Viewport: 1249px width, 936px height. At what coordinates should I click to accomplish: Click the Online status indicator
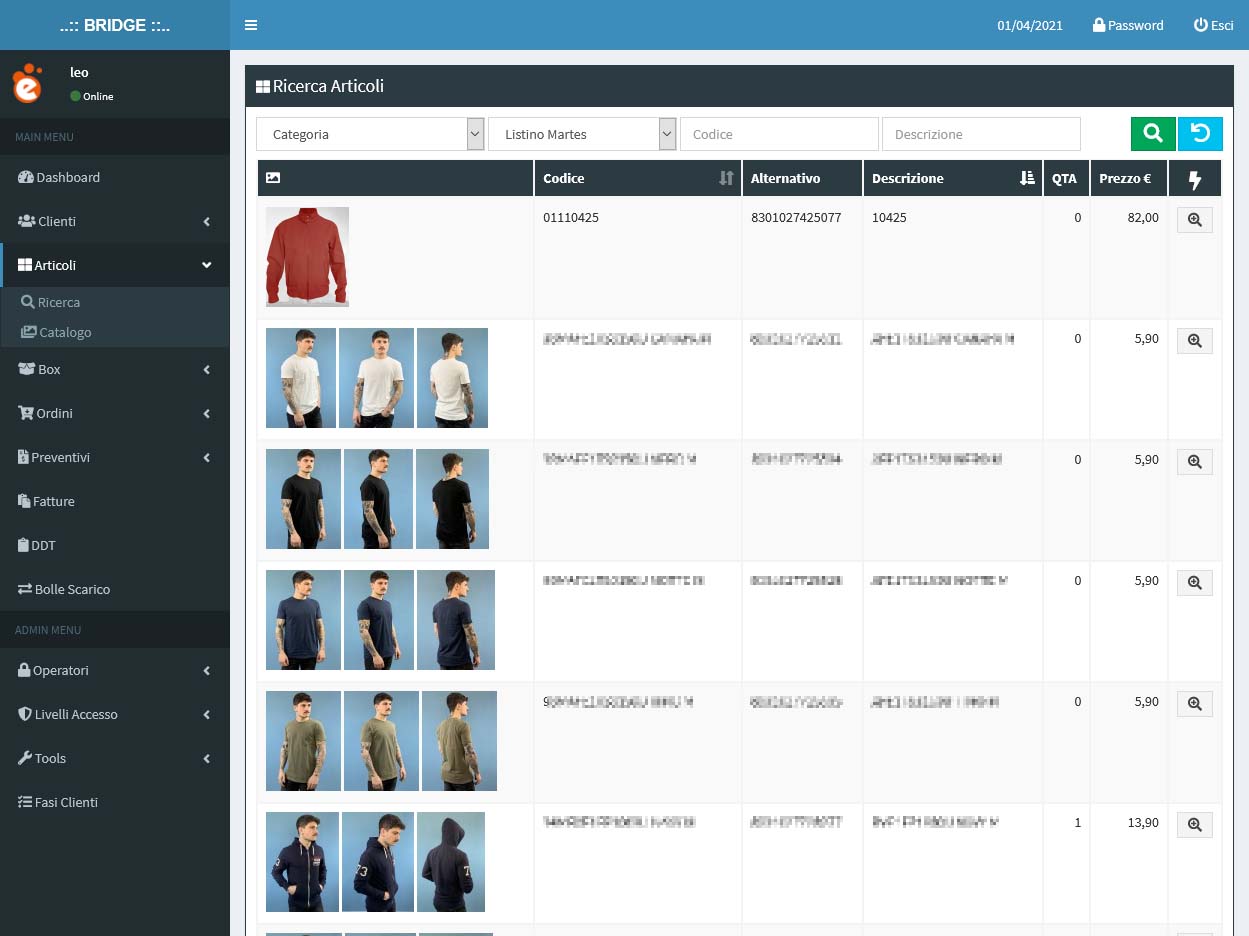(x=92, y=96)
